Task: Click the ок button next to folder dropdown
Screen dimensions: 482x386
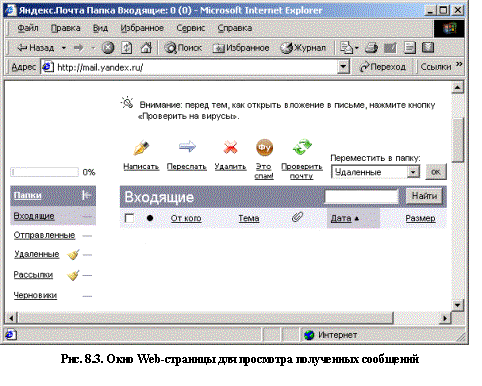Action: [436, 172]
